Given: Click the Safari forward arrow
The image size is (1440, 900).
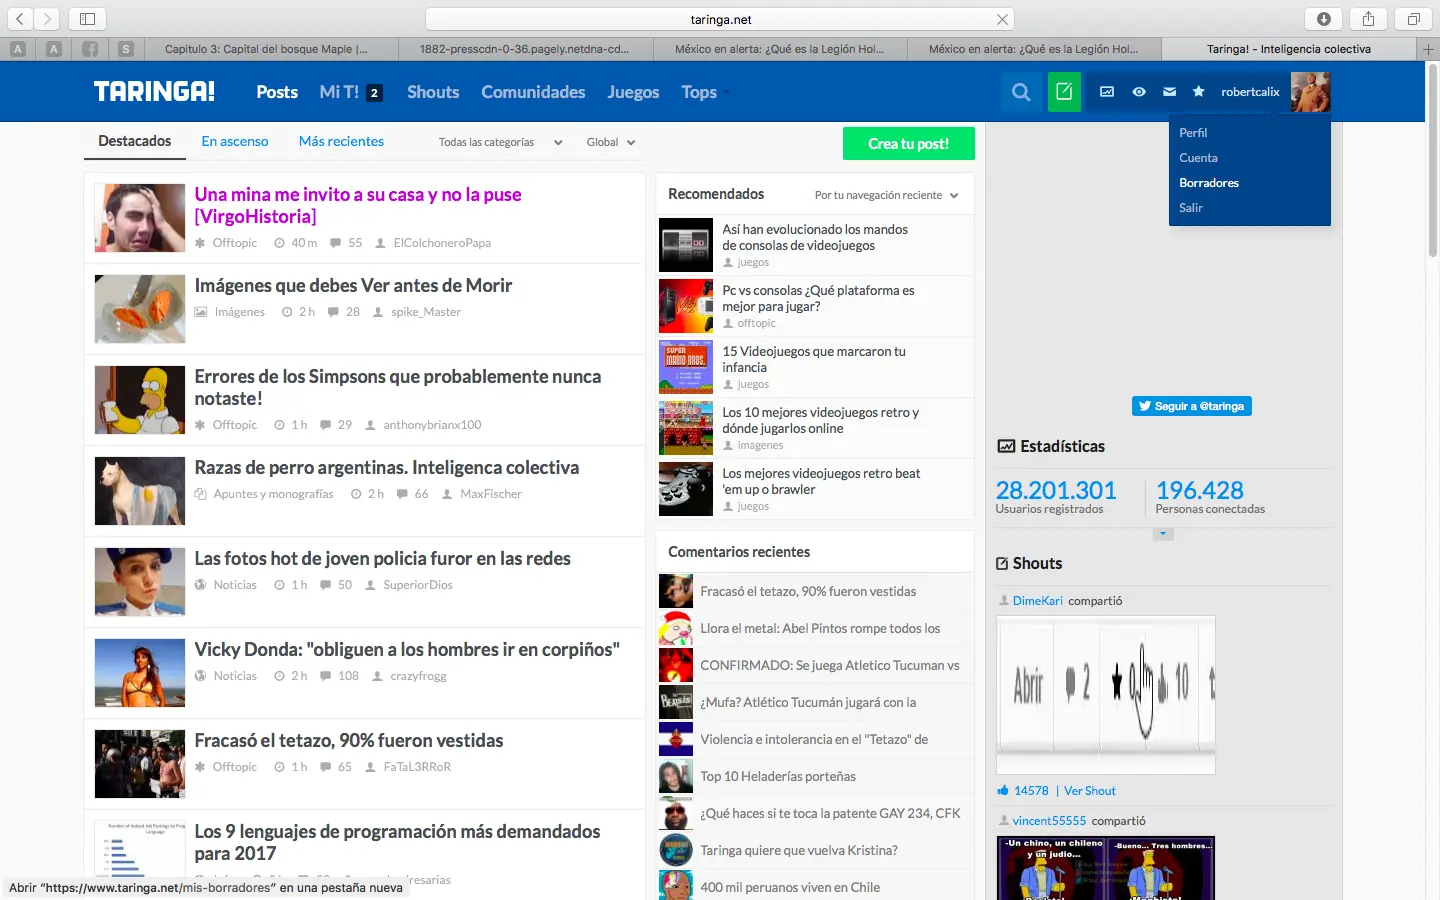Looking at the screenshot, I should point(47,19).
